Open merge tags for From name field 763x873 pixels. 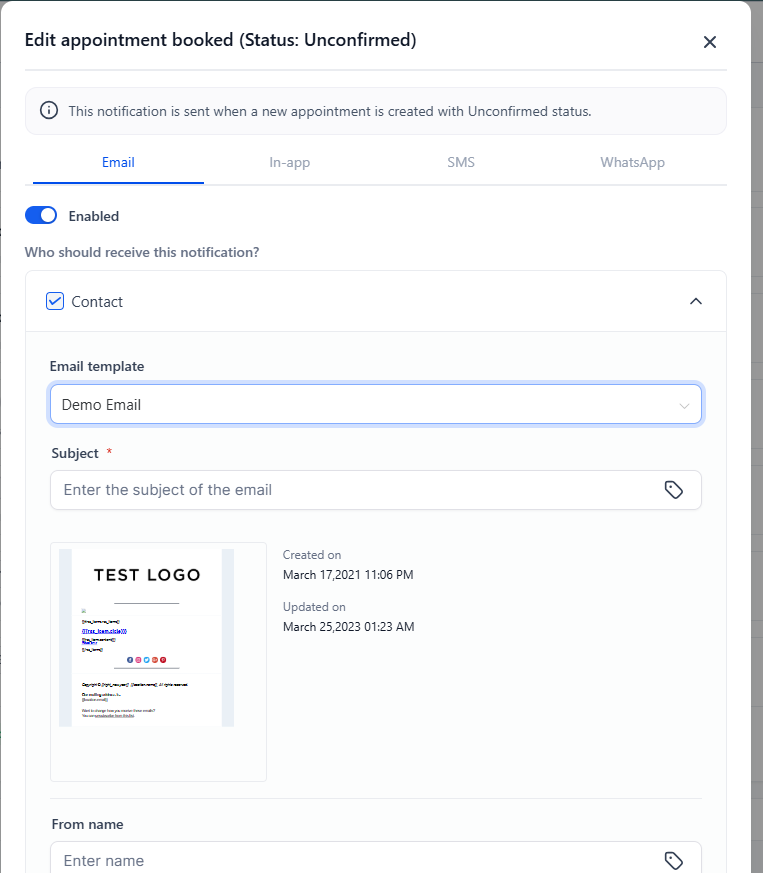point(673,860)
